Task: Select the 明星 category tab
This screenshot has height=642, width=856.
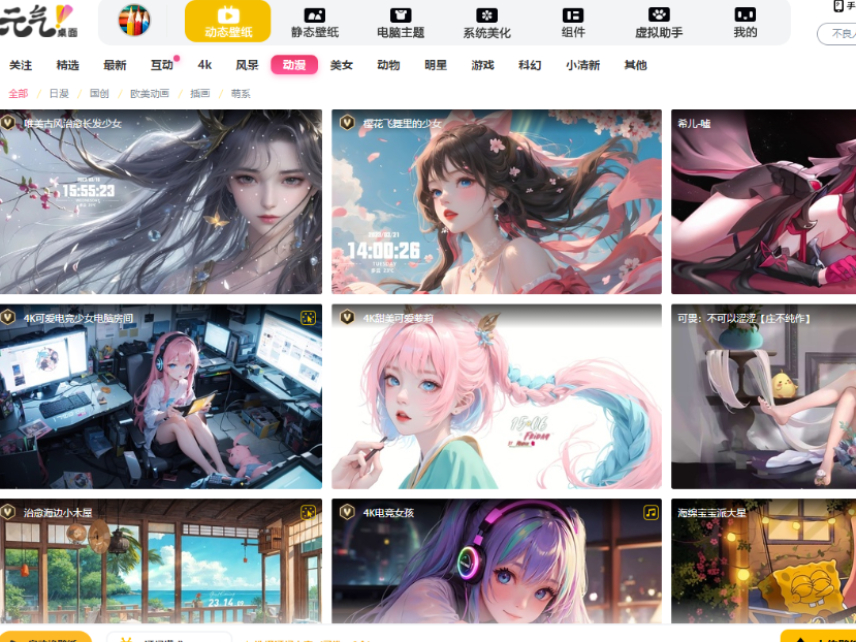Action: pyautogui.click(x=436, y=66)
